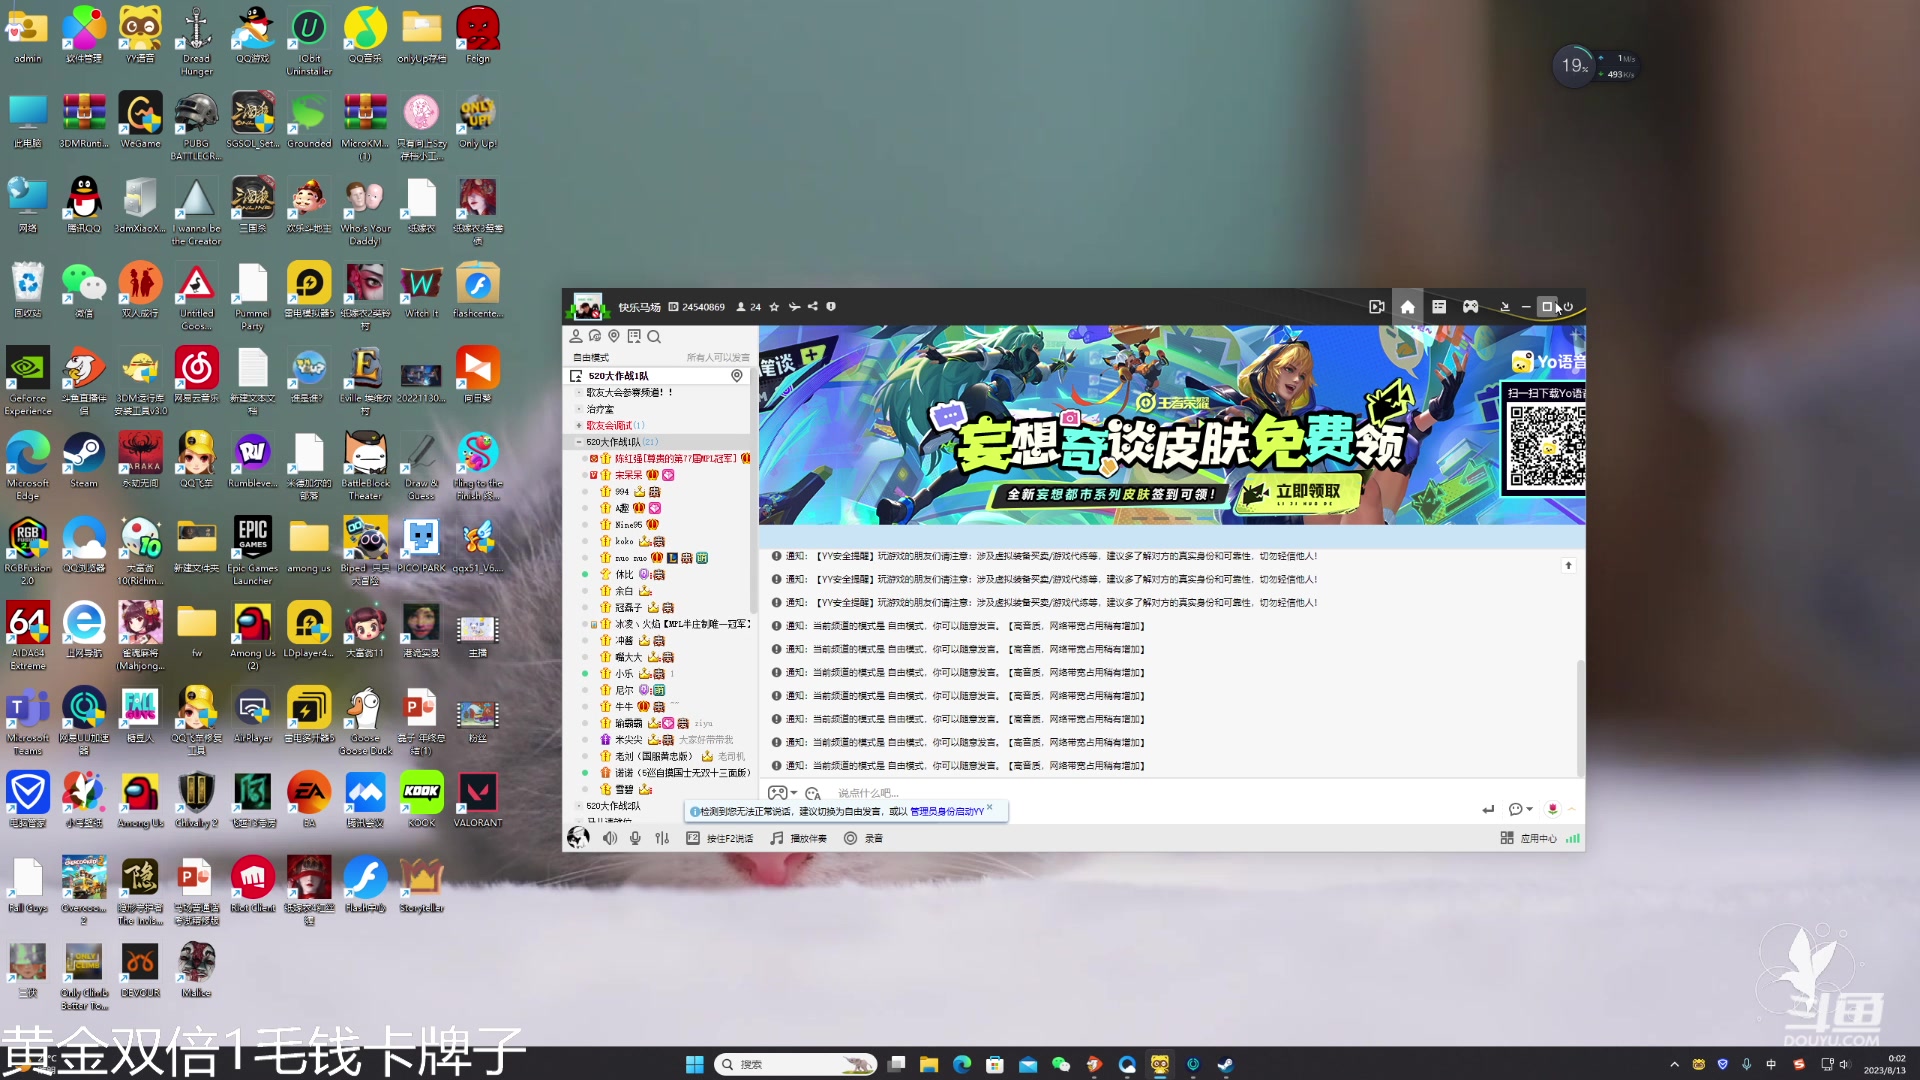Open the KOOK desktop shortcut
The width and height of the screenshot is (1920, 1080).
[421, 800]
